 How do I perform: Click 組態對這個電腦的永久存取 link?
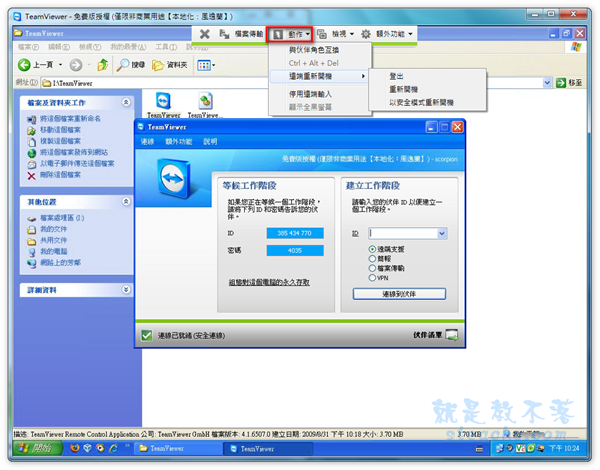269,282
